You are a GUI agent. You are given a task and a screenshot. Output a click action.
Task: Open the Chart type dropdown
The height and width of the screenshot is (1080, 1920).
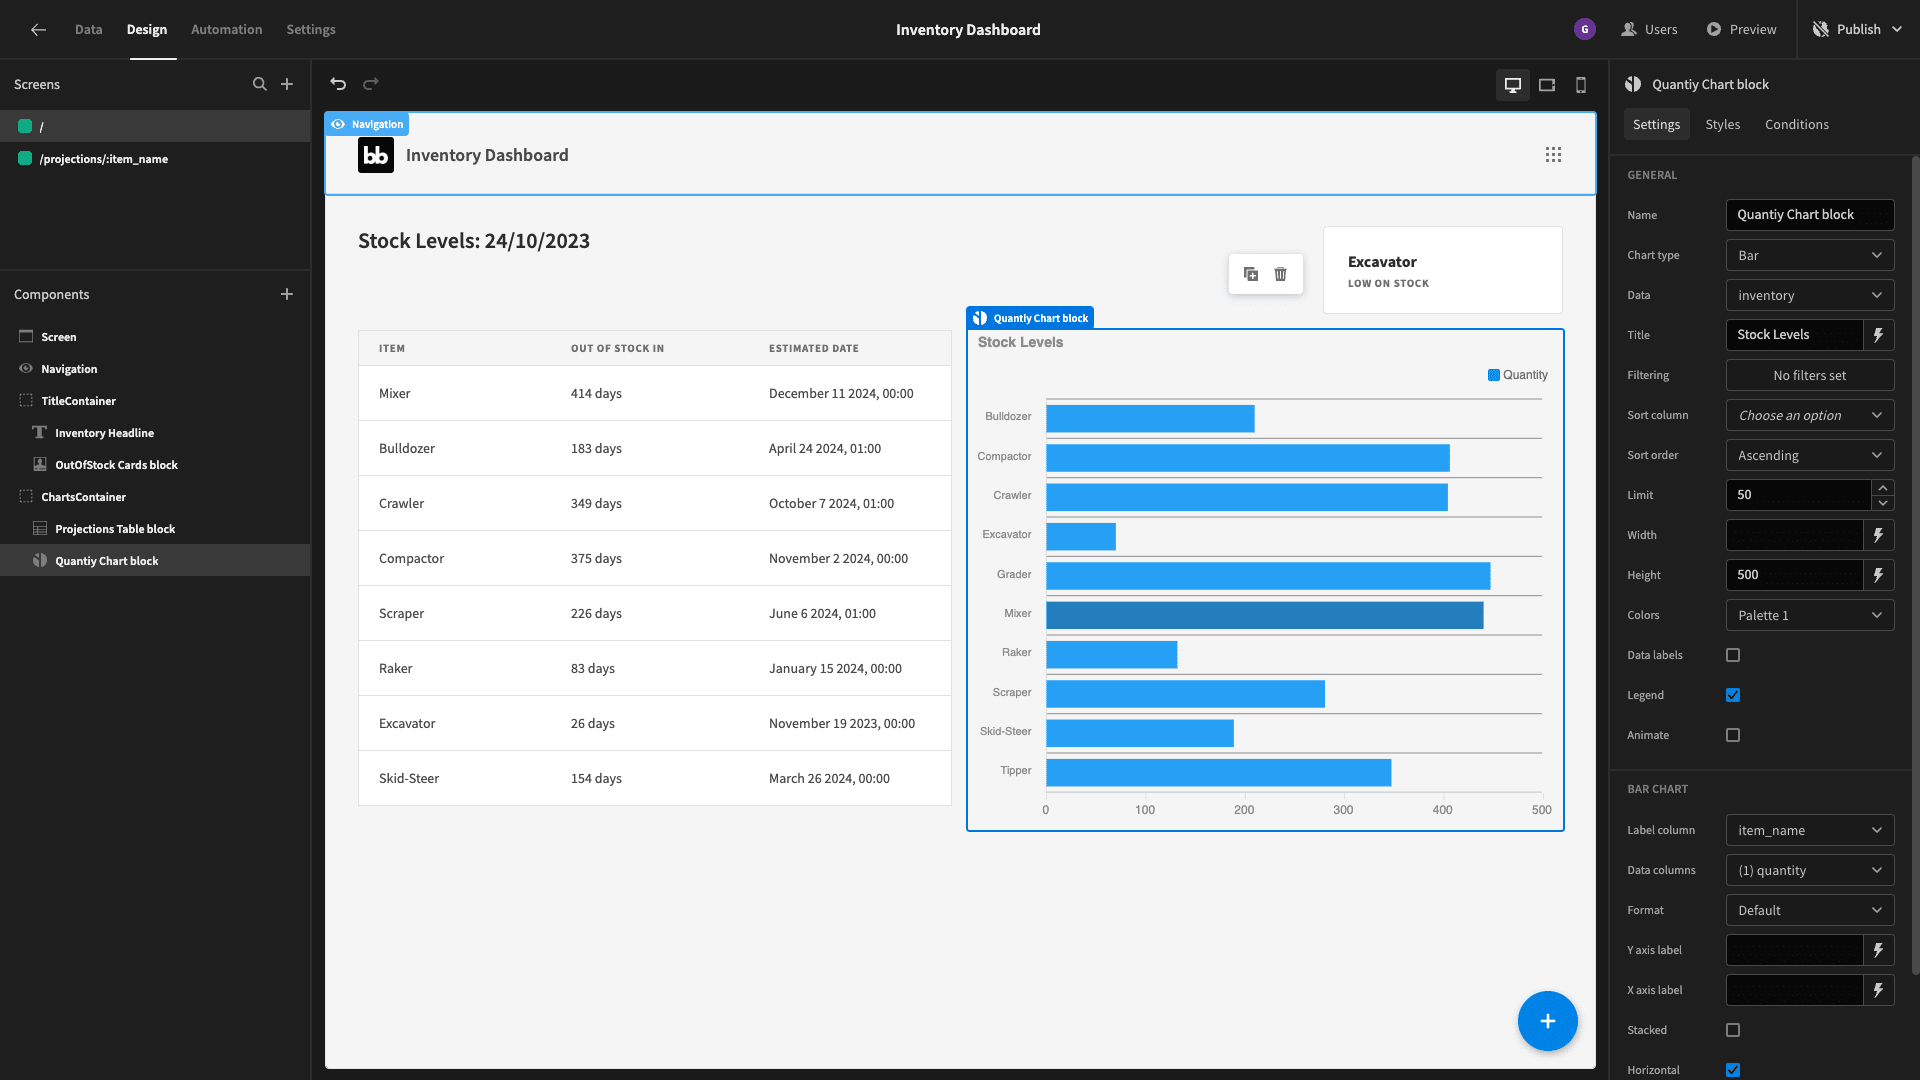1810,255
